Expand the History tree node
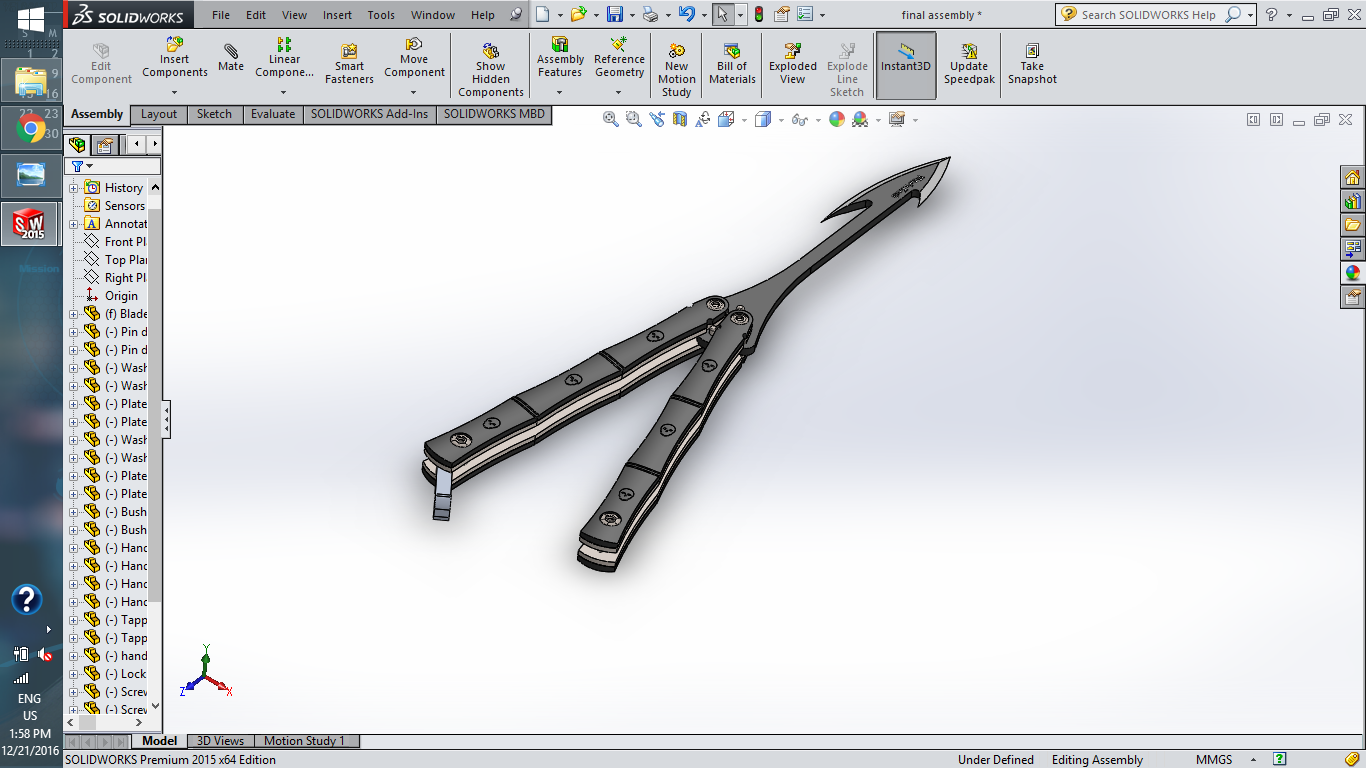 point(73,187)
